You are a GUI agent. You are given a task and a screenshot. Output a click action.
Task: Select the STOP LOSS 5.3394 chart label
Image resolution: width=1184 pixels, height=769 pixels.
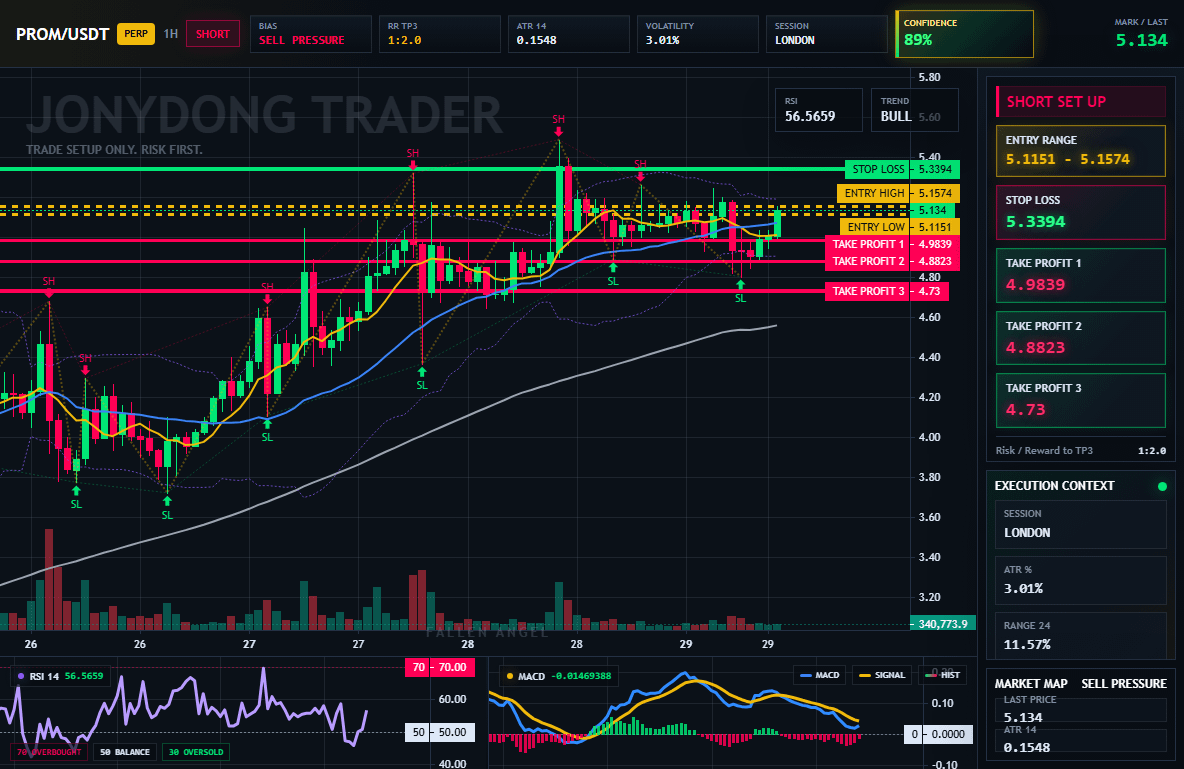(x=902, y=169)
